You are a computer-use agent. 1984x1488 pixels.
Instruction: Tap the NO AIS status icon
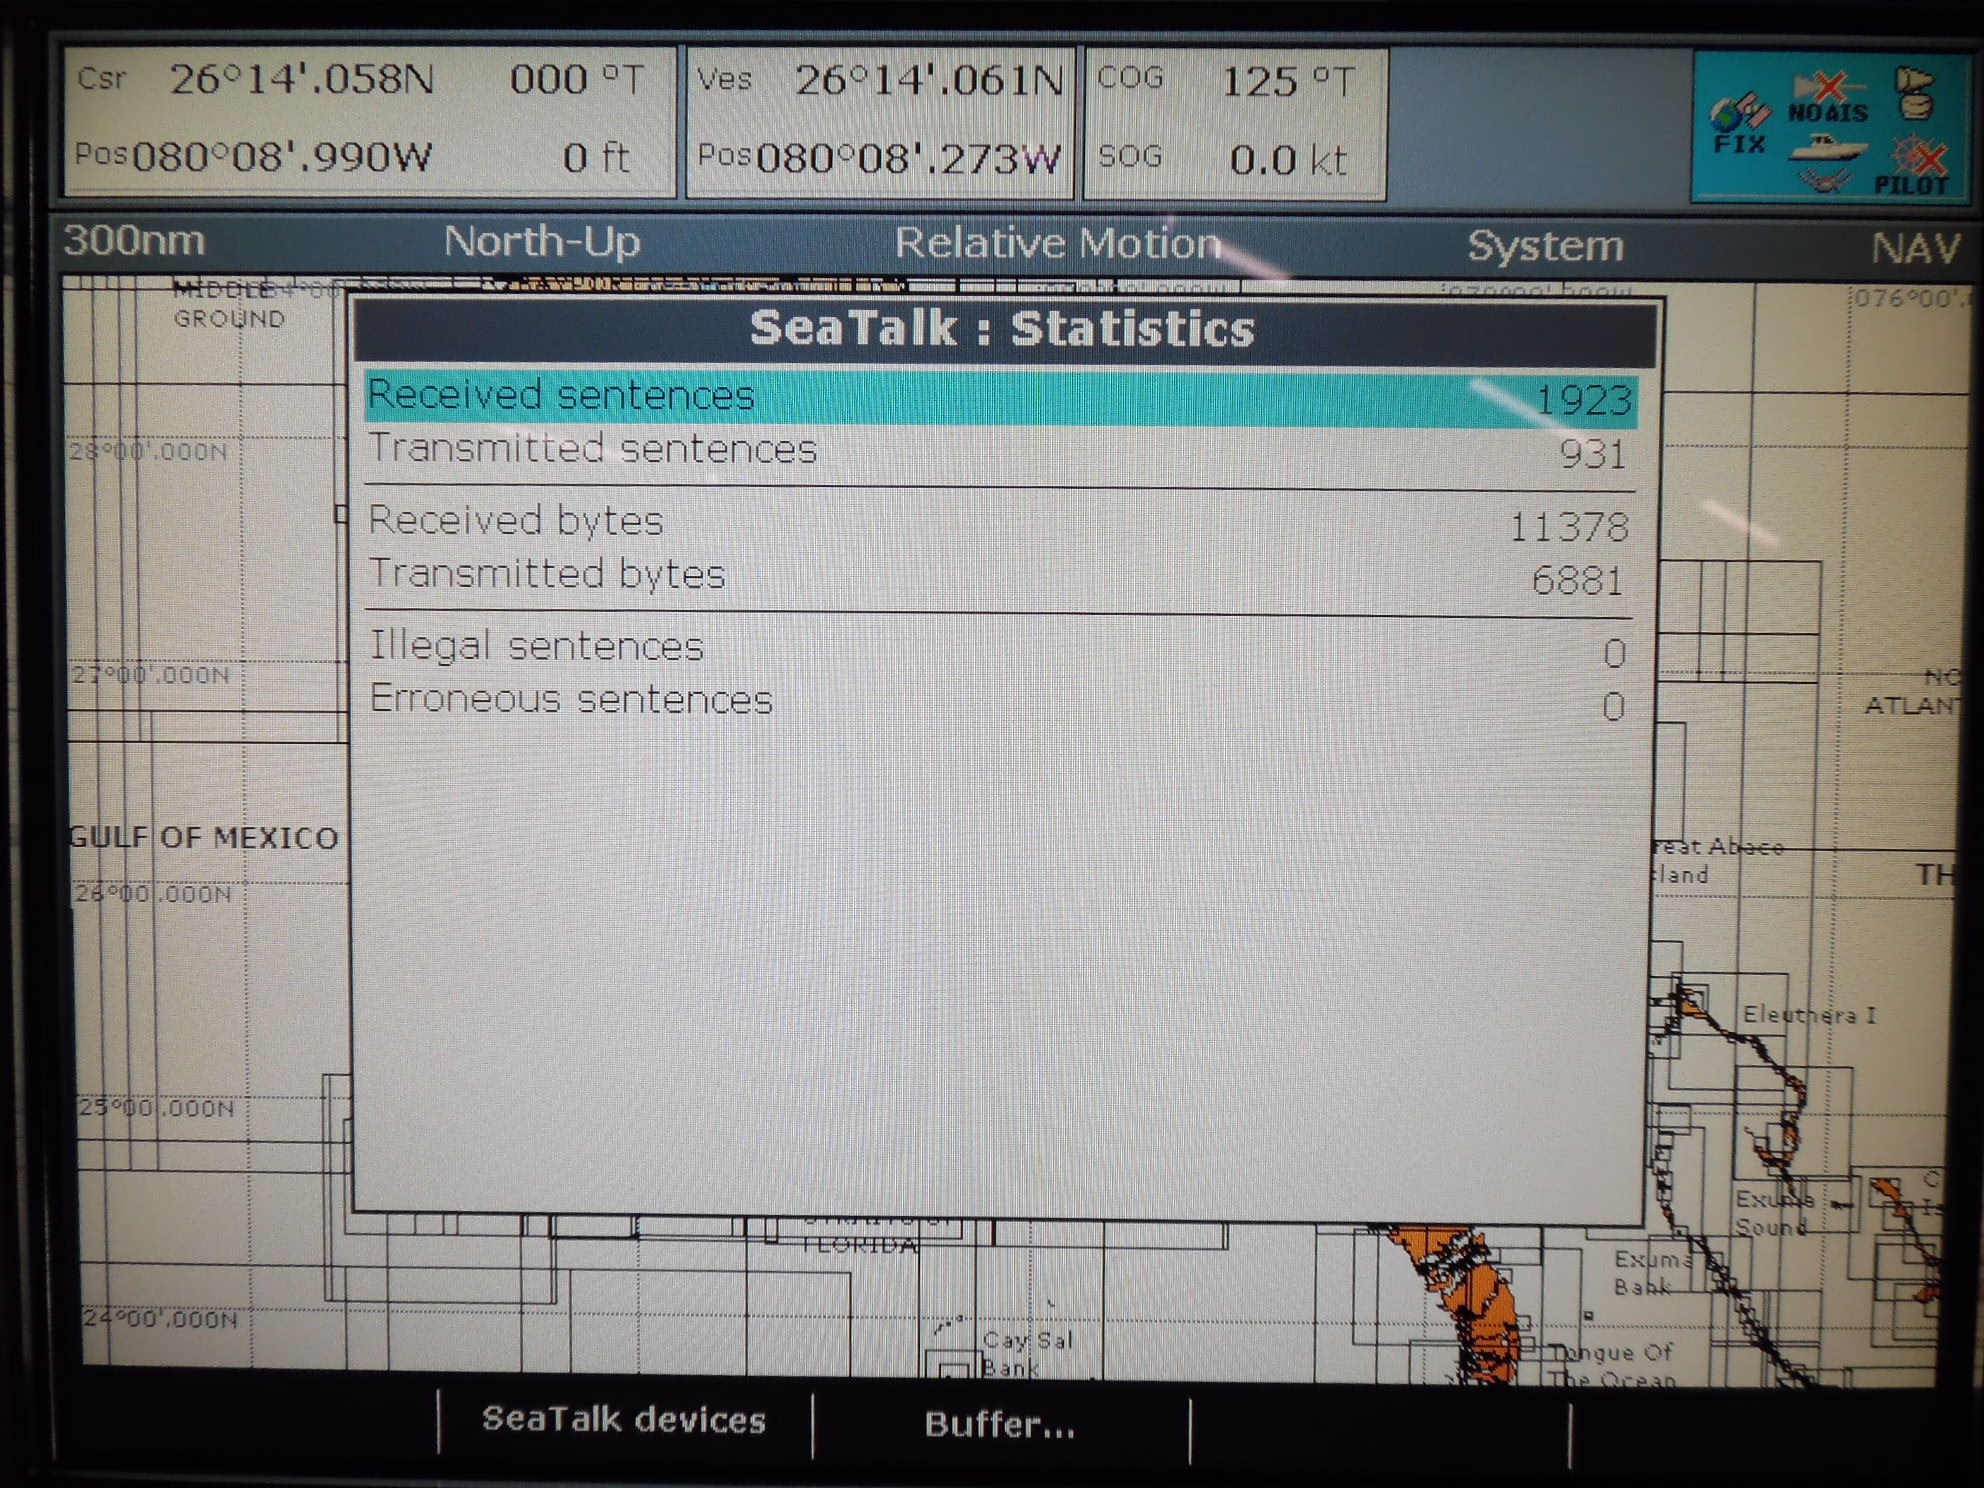tap(1828, 99)
